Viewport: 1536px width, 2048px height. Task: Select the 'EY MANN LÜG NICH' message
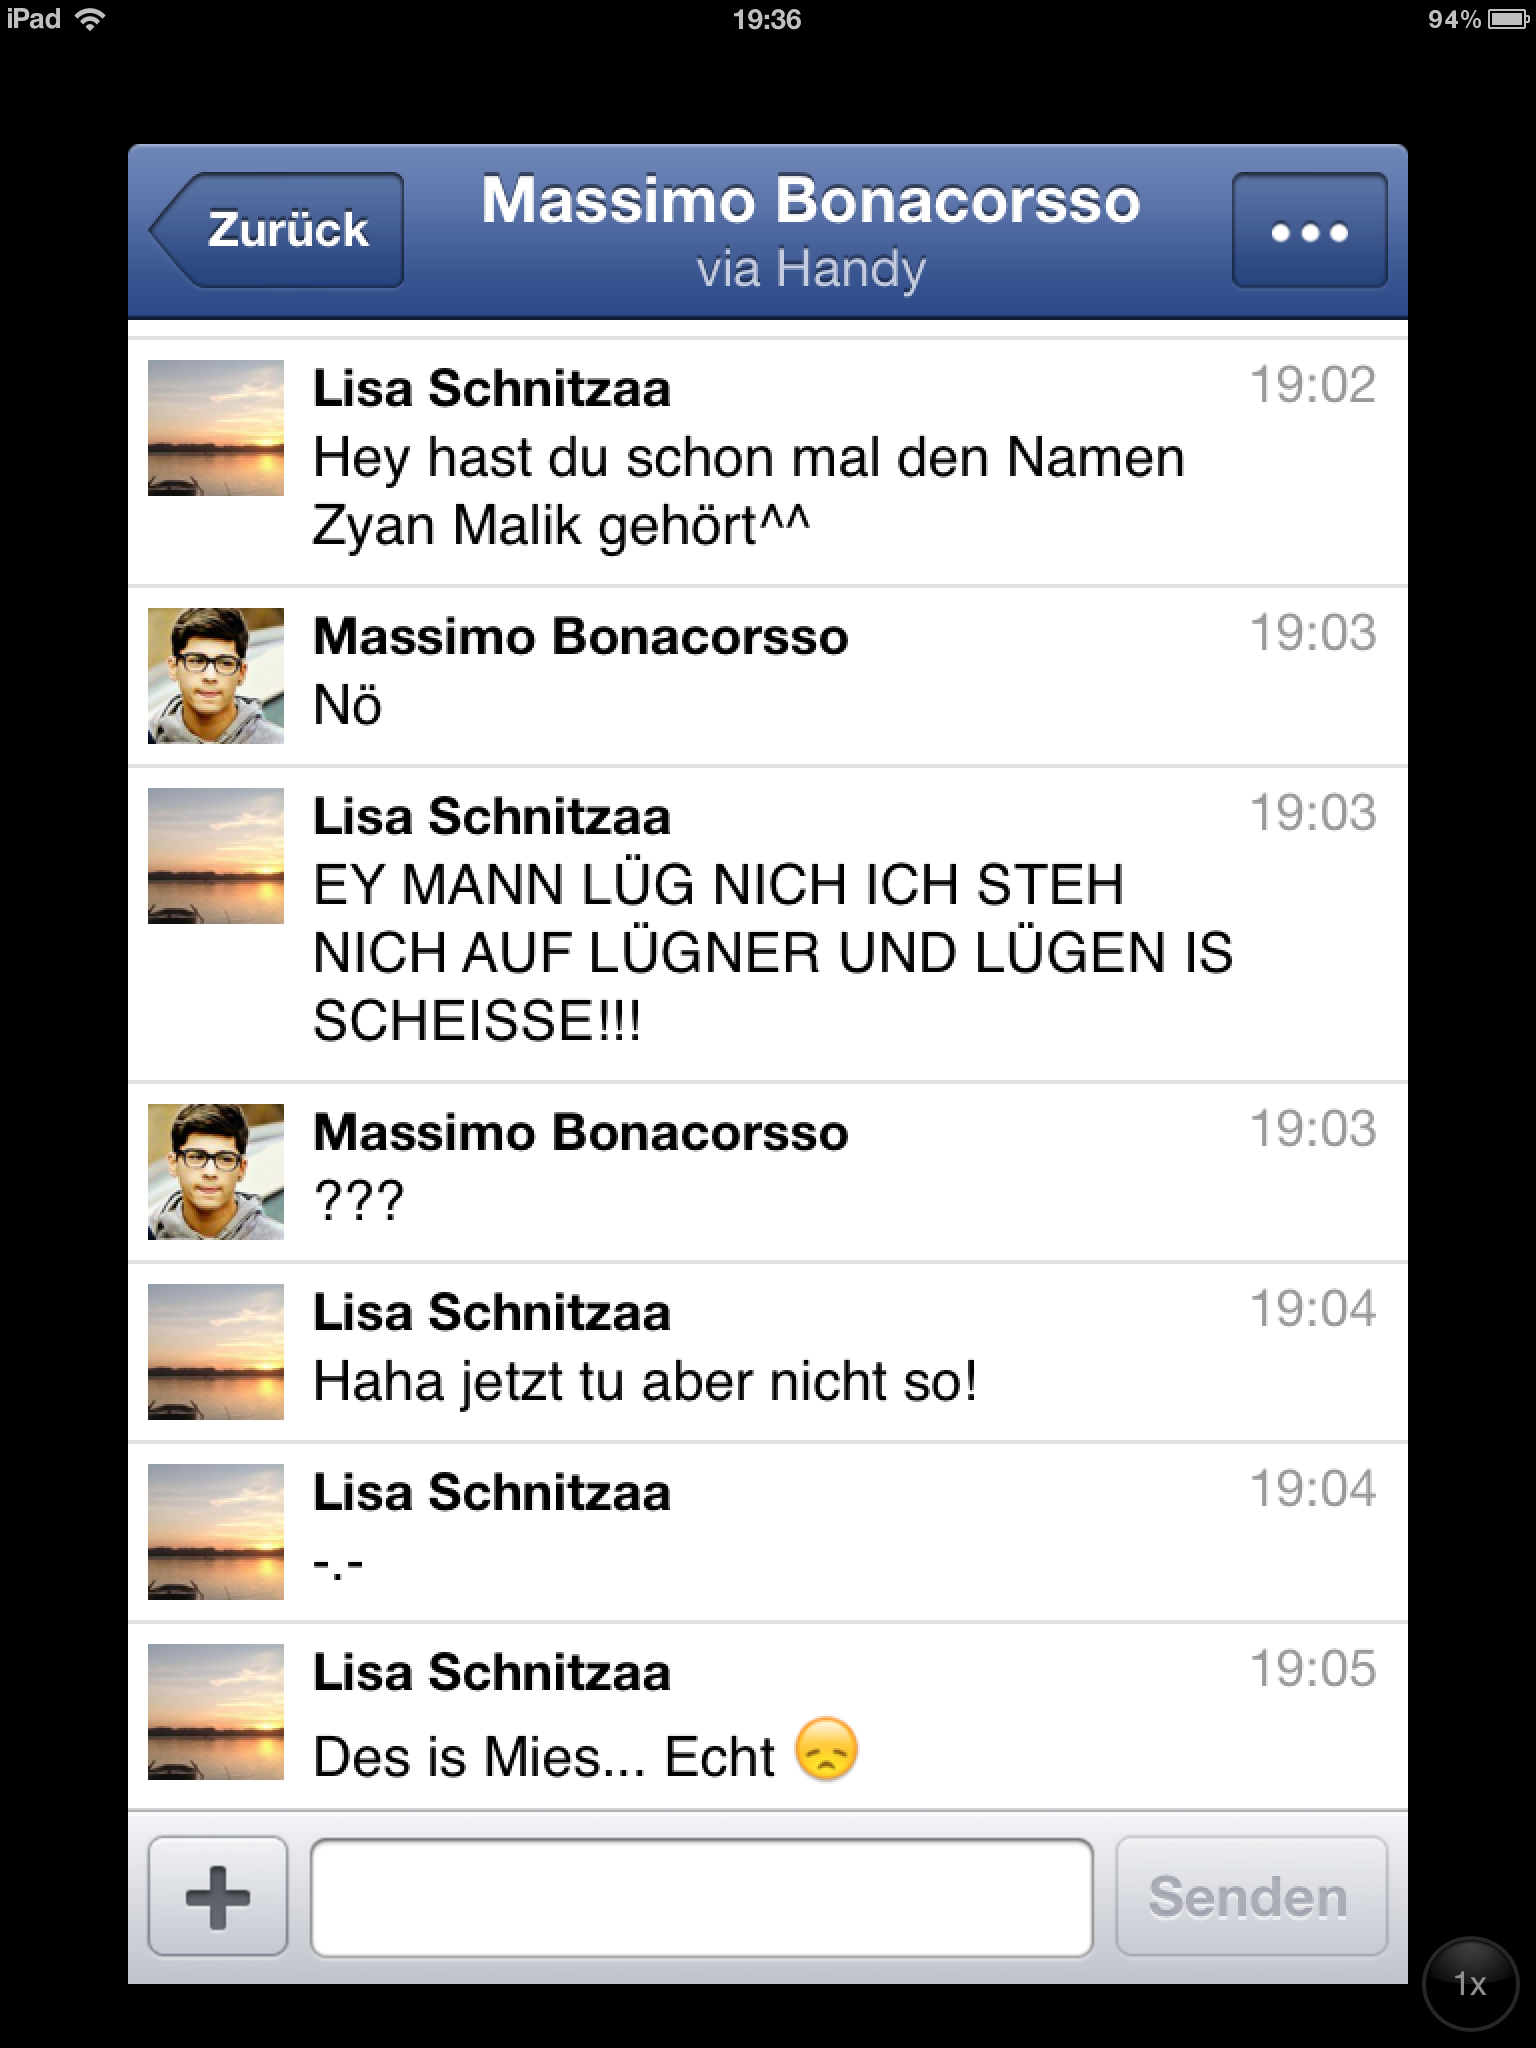coord(772,952)
